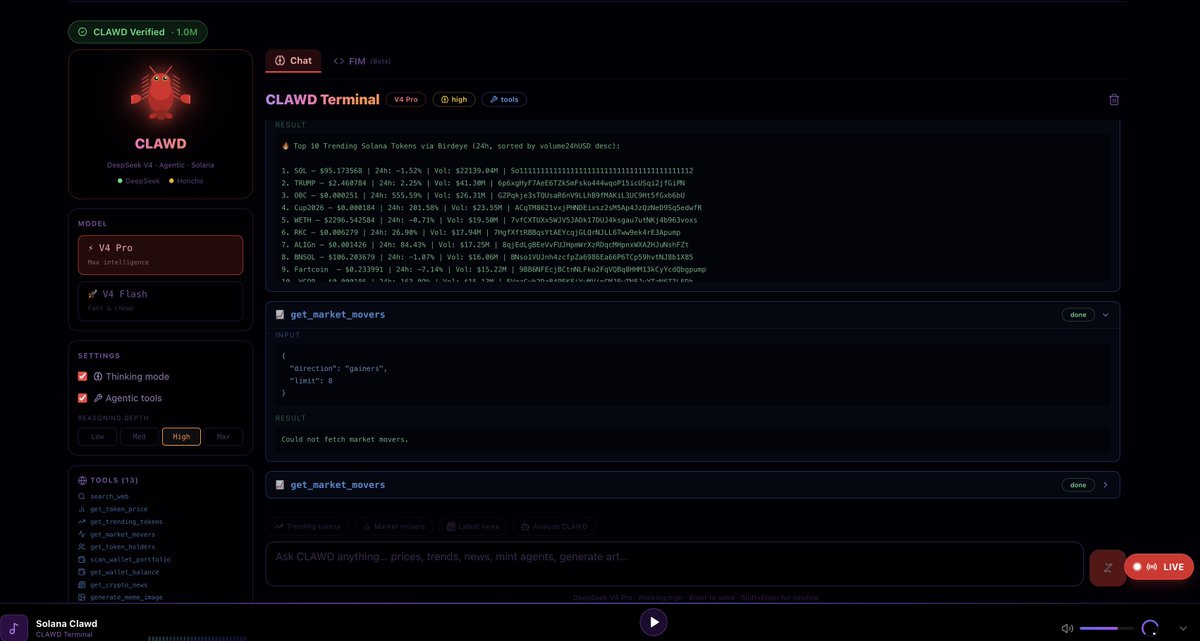This screenshot has height=641, width=1200.
Task: Click the Market movers suggestion chip
Action: click(x=394, y=526)
